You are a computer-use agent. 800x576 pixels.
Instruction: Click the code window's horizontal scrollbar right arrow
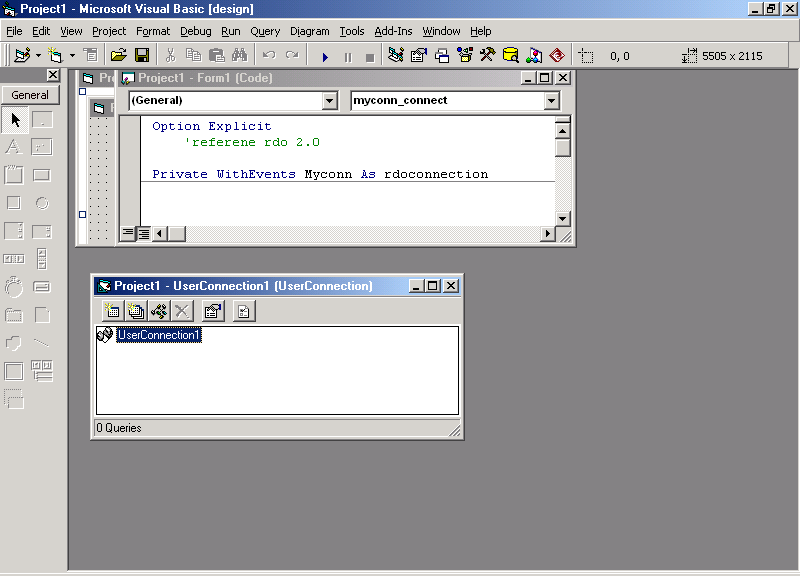(x=547, y=233)
